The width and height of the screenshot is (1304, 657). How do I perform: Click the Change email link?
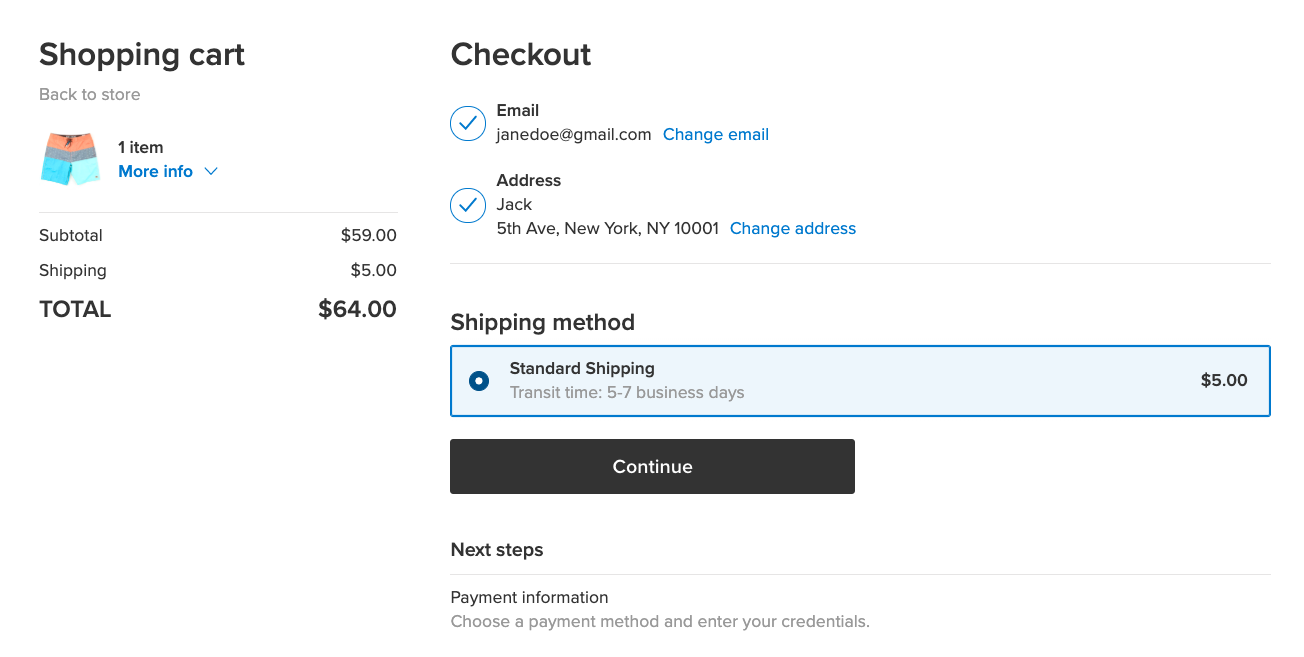(x=715, y=134)
